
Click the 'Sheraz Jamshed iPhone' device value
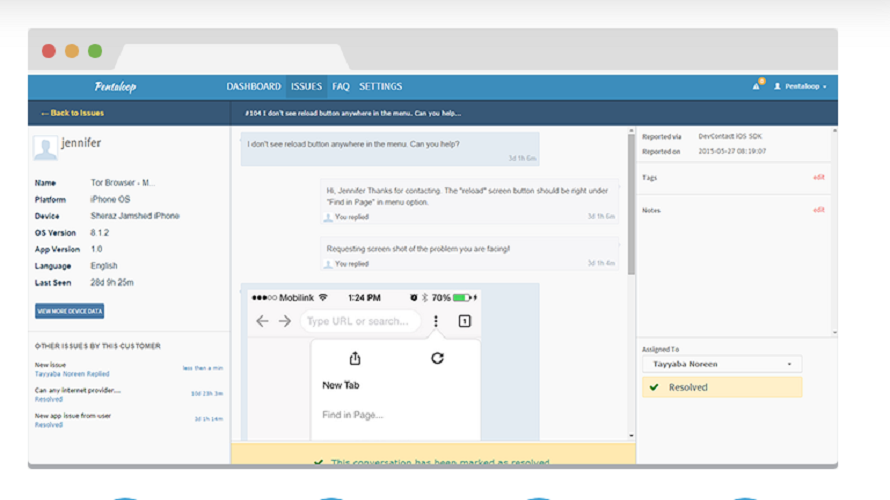(x=135, y=216)
